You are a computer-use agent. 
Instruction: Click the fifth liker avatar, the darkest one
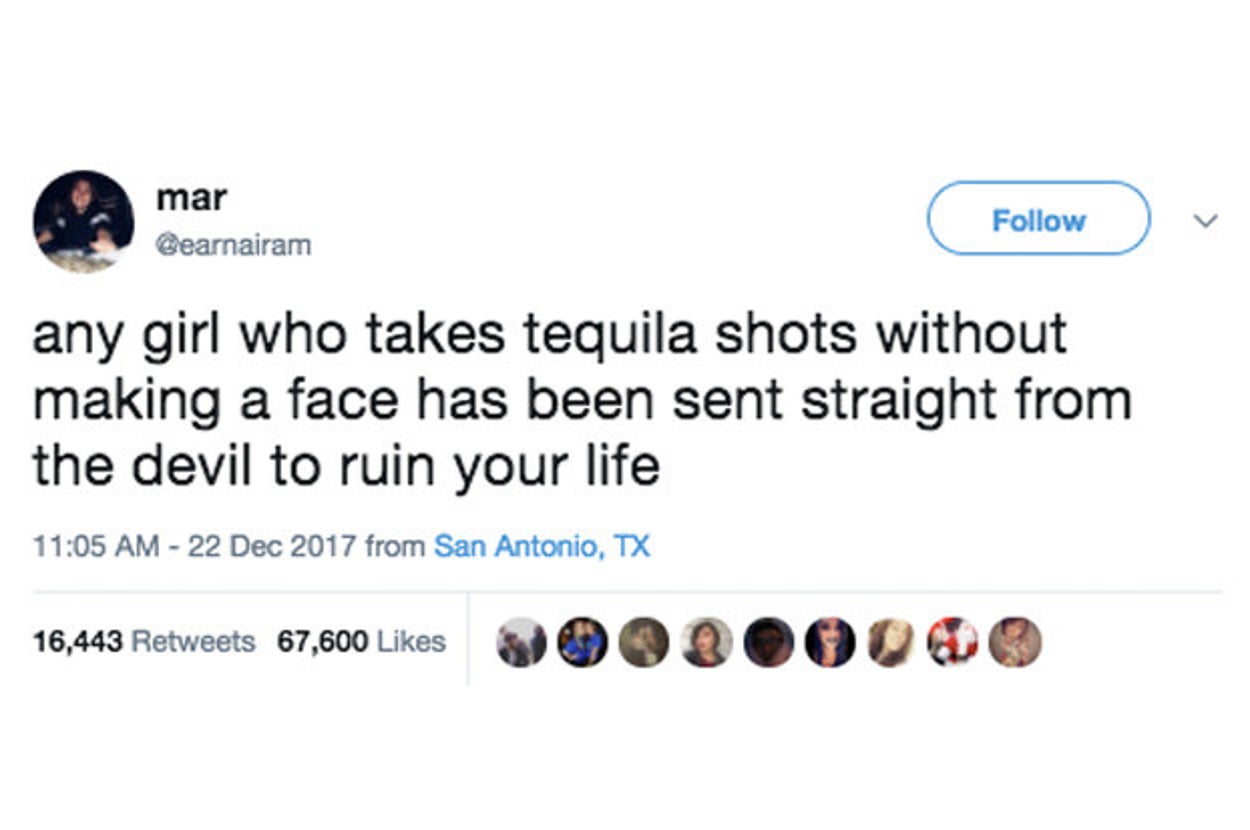768,641
